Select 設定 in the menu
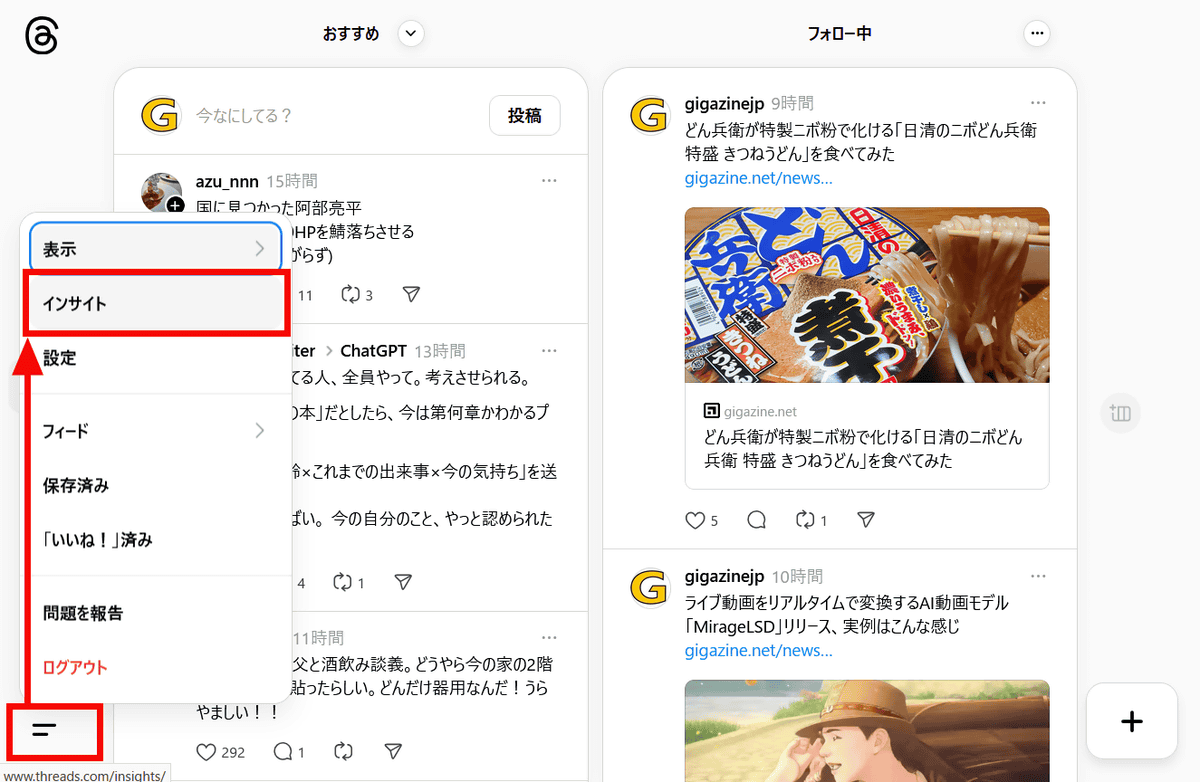 tap(158, 357)
